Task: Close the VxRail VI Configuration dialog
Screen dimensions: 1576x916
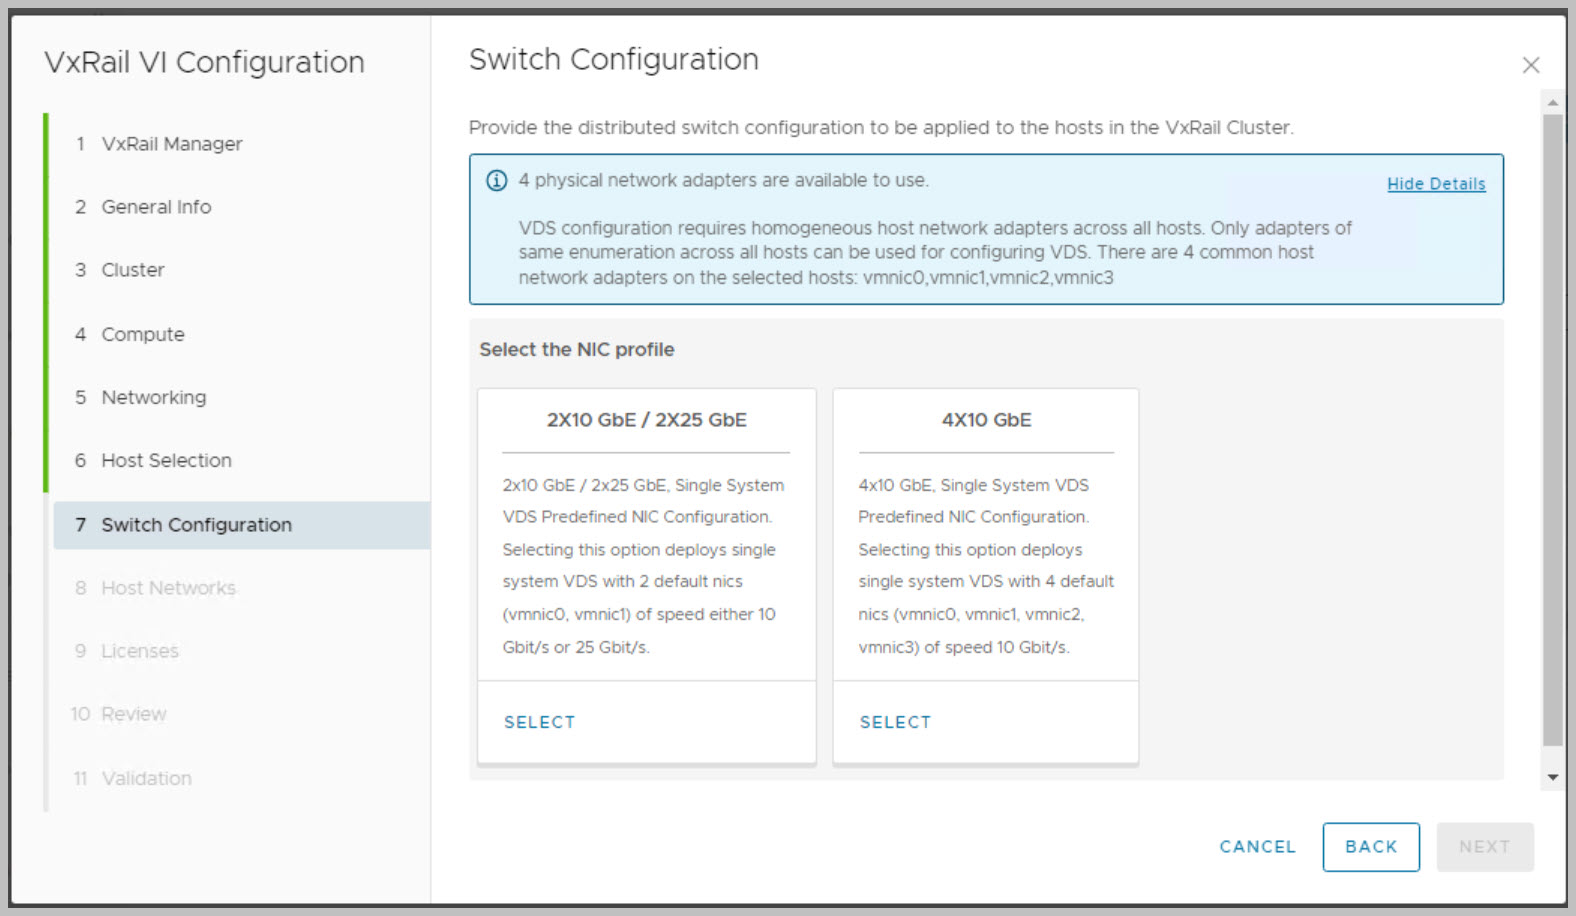Action: click(x=1530, y=65)
